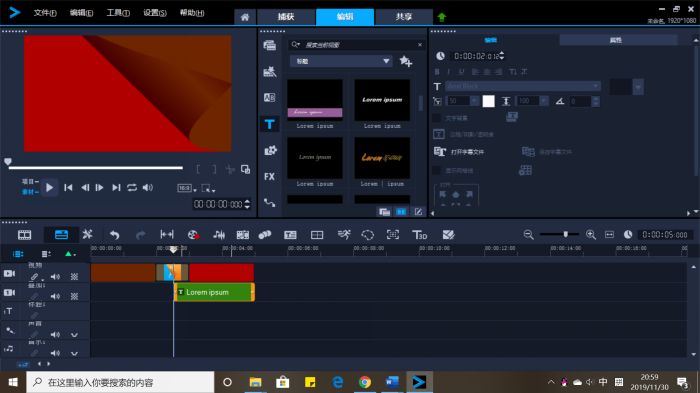700x393 pixels.
Task: Toggle video track transparency mode
Action: click(75, 277)
